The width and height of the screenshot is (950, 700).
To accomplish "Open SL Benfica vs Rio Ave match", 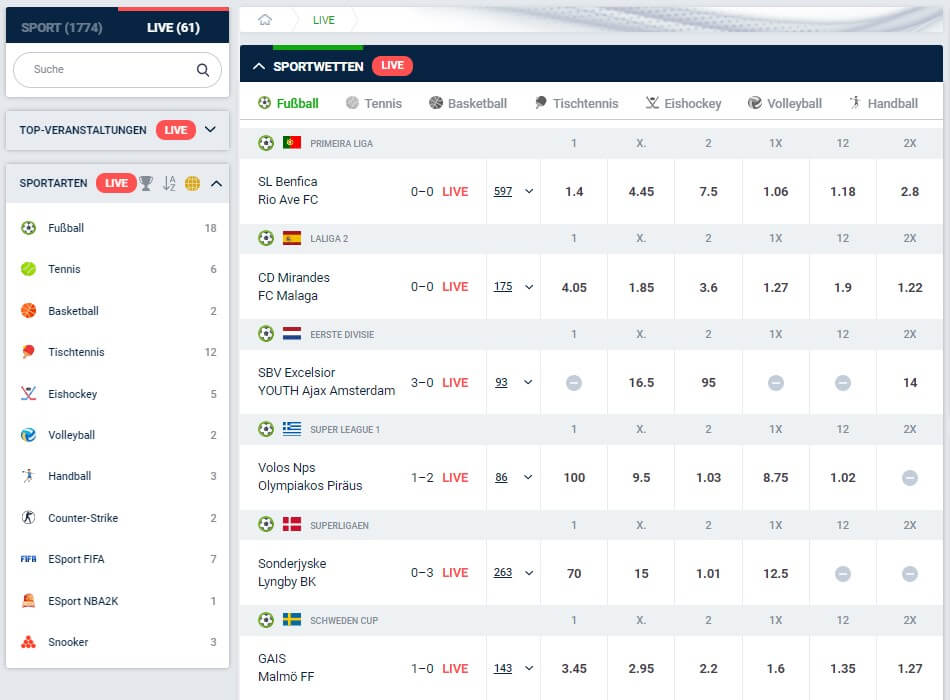I will click(x=288, y=191).
